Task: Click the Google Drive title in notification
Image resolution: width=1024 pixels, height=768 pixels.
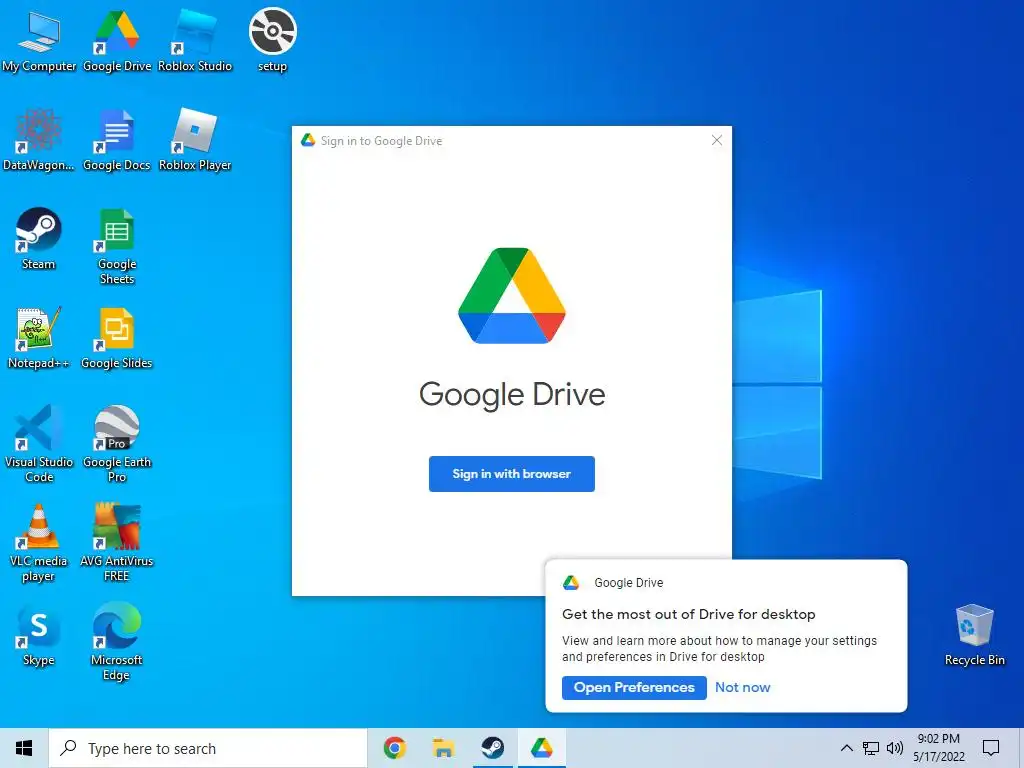Action: tap(628, 583)
